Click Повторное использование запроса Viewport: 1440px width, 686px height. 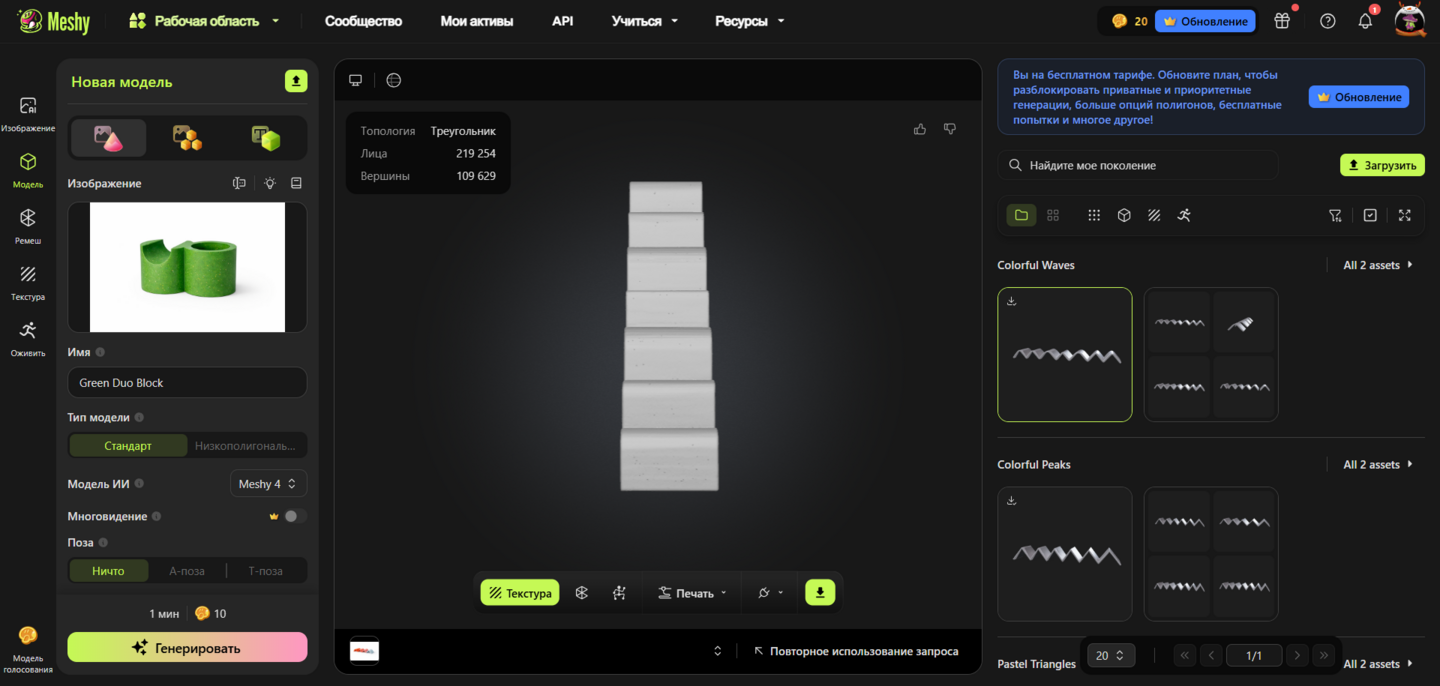point(856,651)
